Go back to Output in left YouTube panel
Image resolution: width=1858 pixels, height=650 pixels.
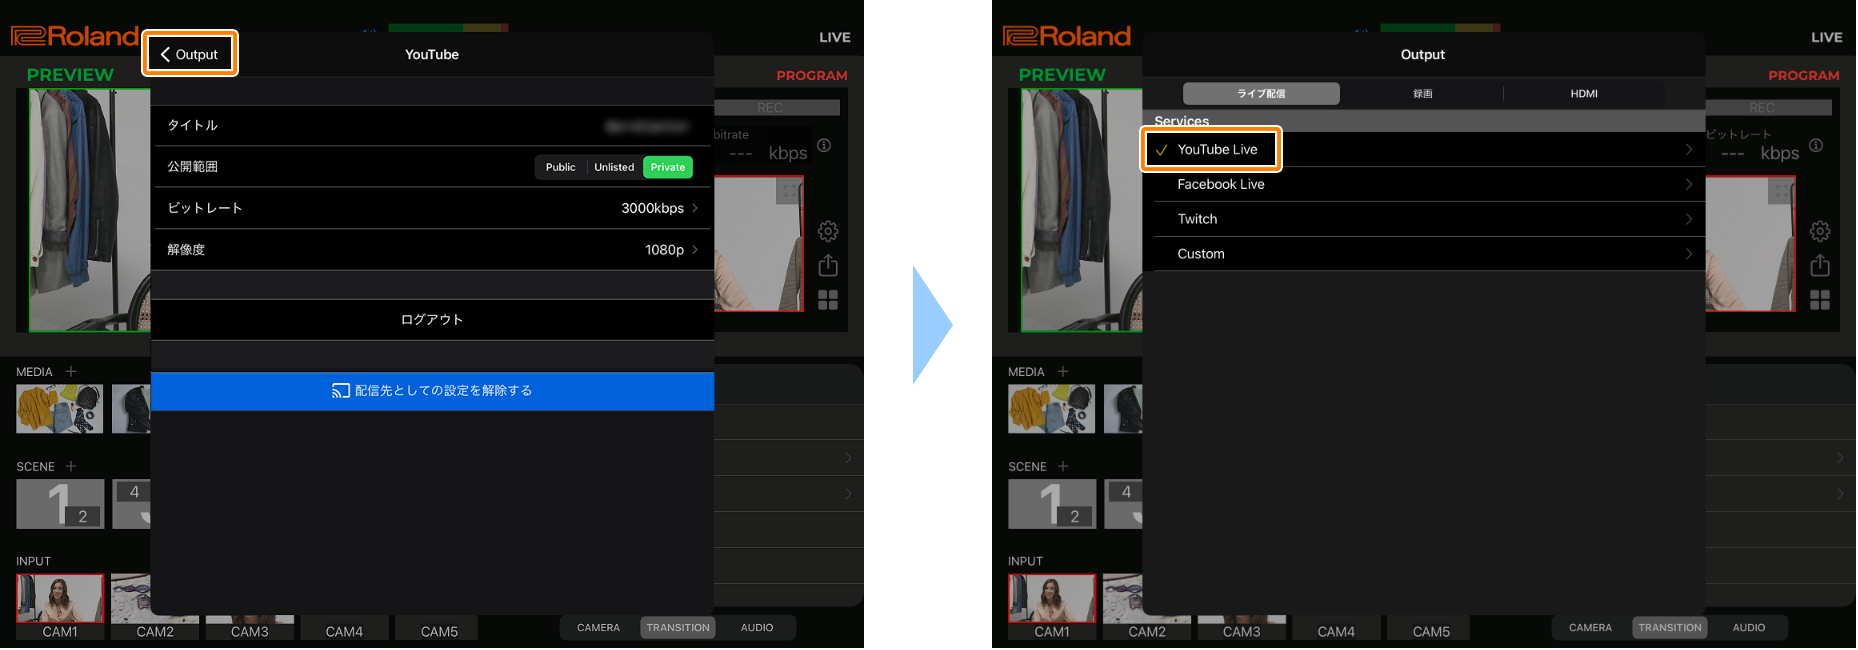click(190, 54)
